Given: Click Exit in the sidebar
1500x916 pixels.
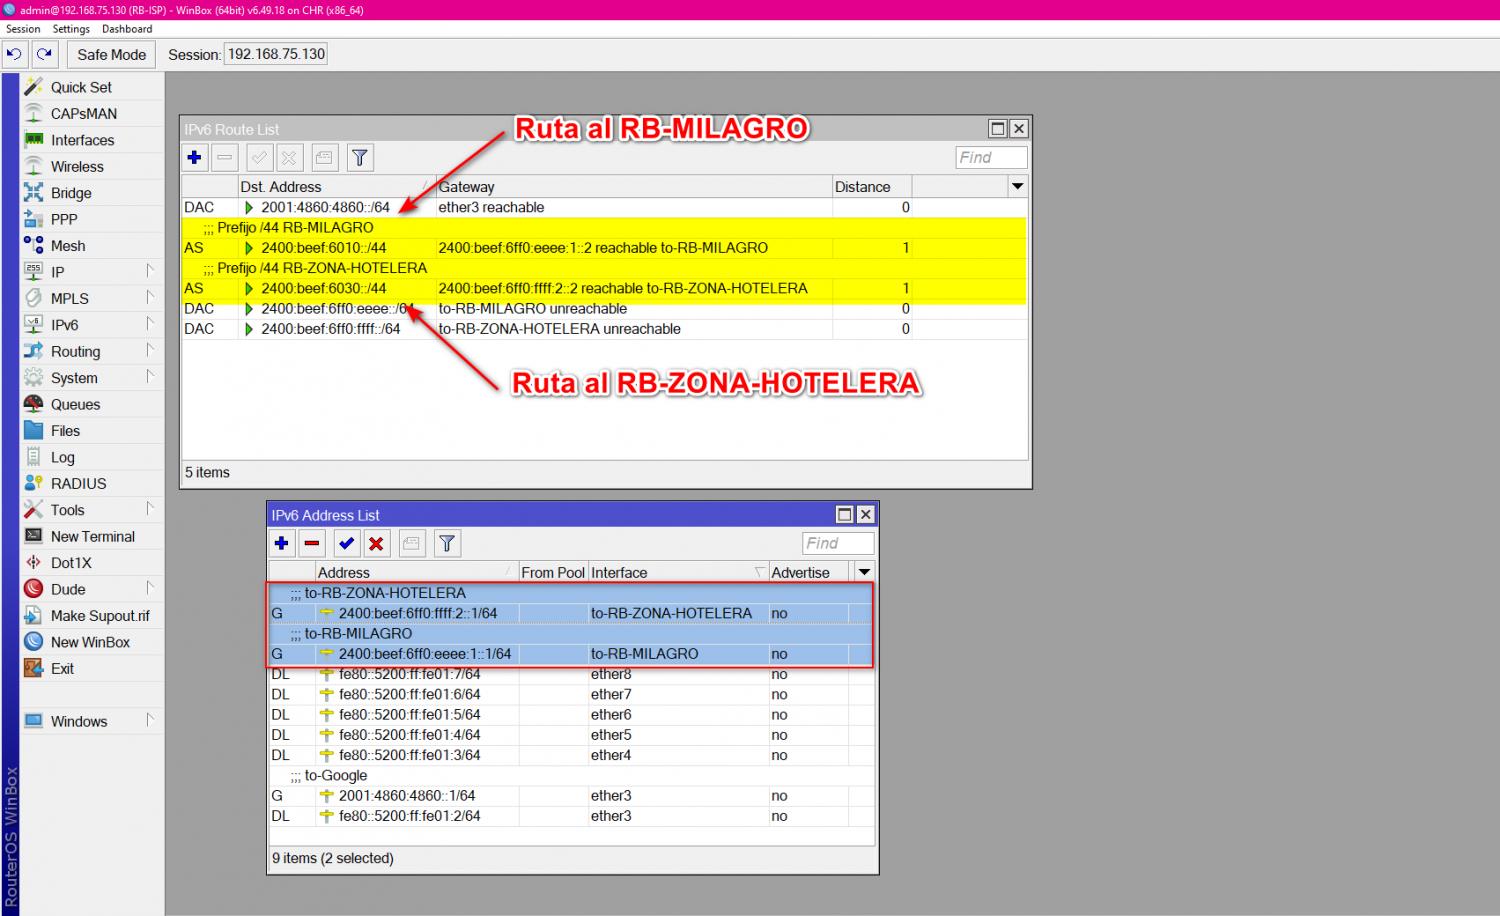Looking at the screenshot, I should tap(62, 668).
